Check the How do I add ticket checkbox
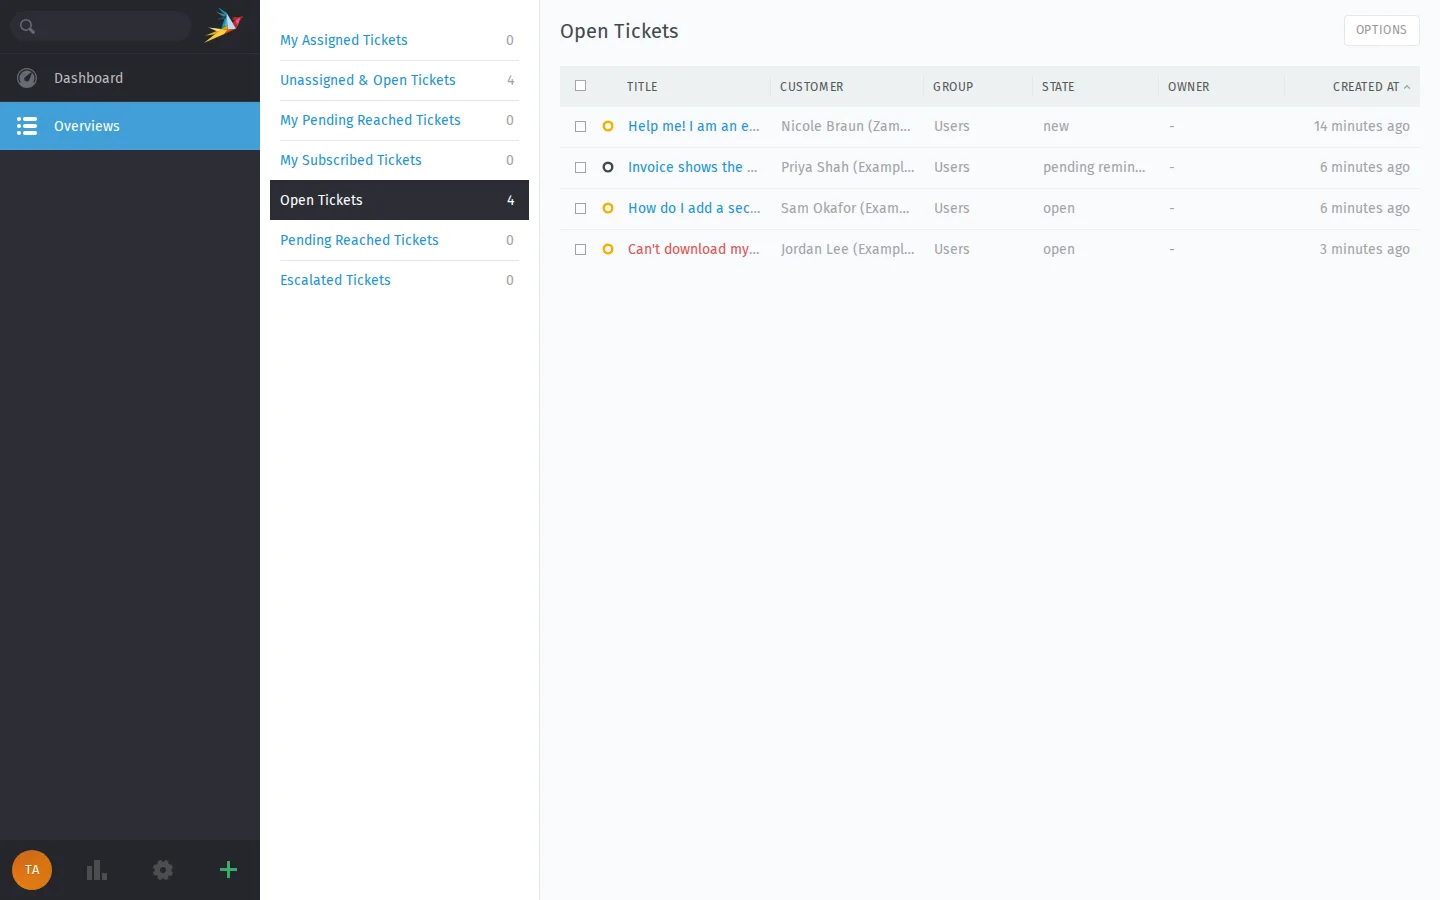1440x900 pixels. (581, 209)
